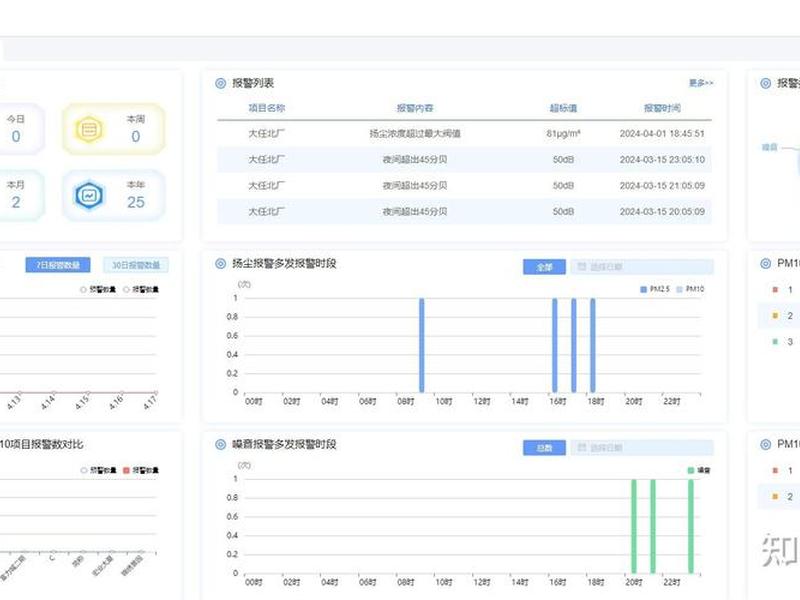Toggle 噪音 legend series in noise chart
Image resolution: width=800 pixels, height=600 pixels.
[699, 470]
